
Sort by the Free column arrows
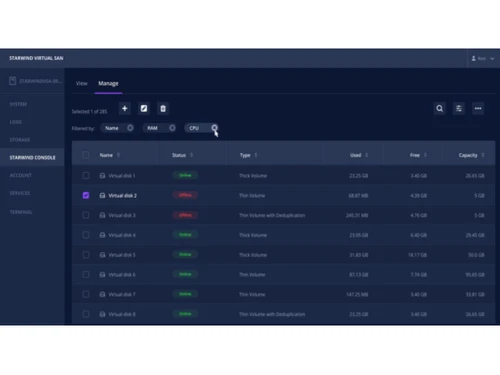425,155
